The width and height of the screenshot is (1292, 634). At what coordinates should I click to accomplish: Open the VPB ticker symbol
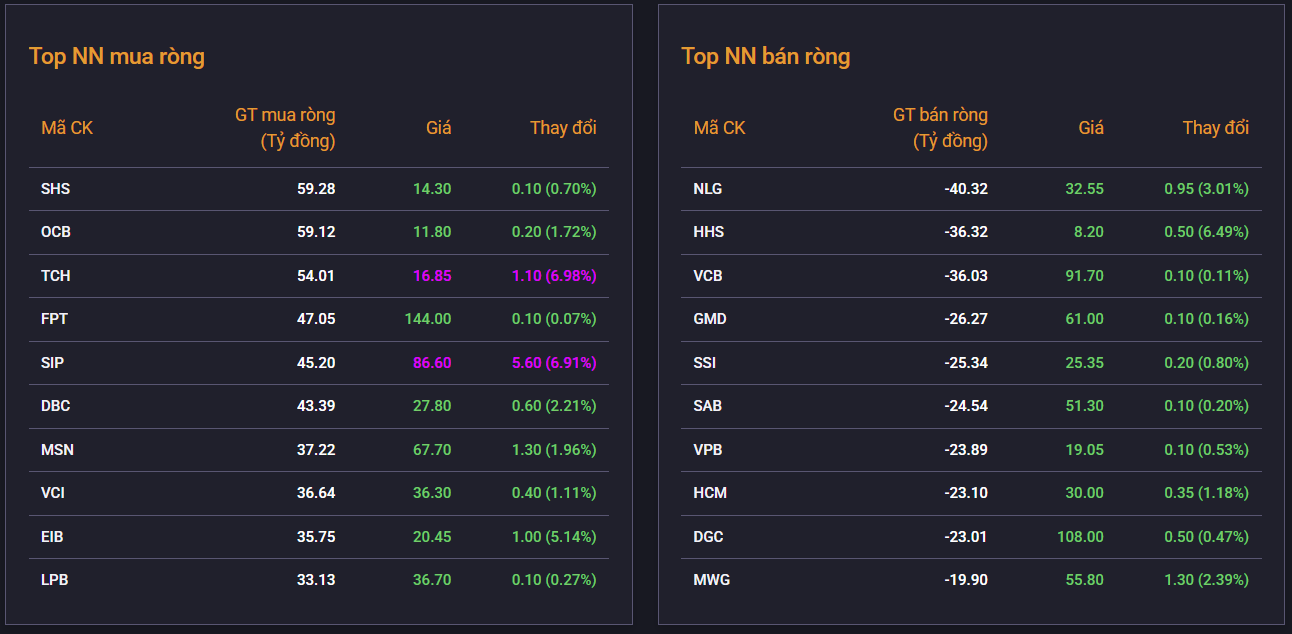point(708,449)
